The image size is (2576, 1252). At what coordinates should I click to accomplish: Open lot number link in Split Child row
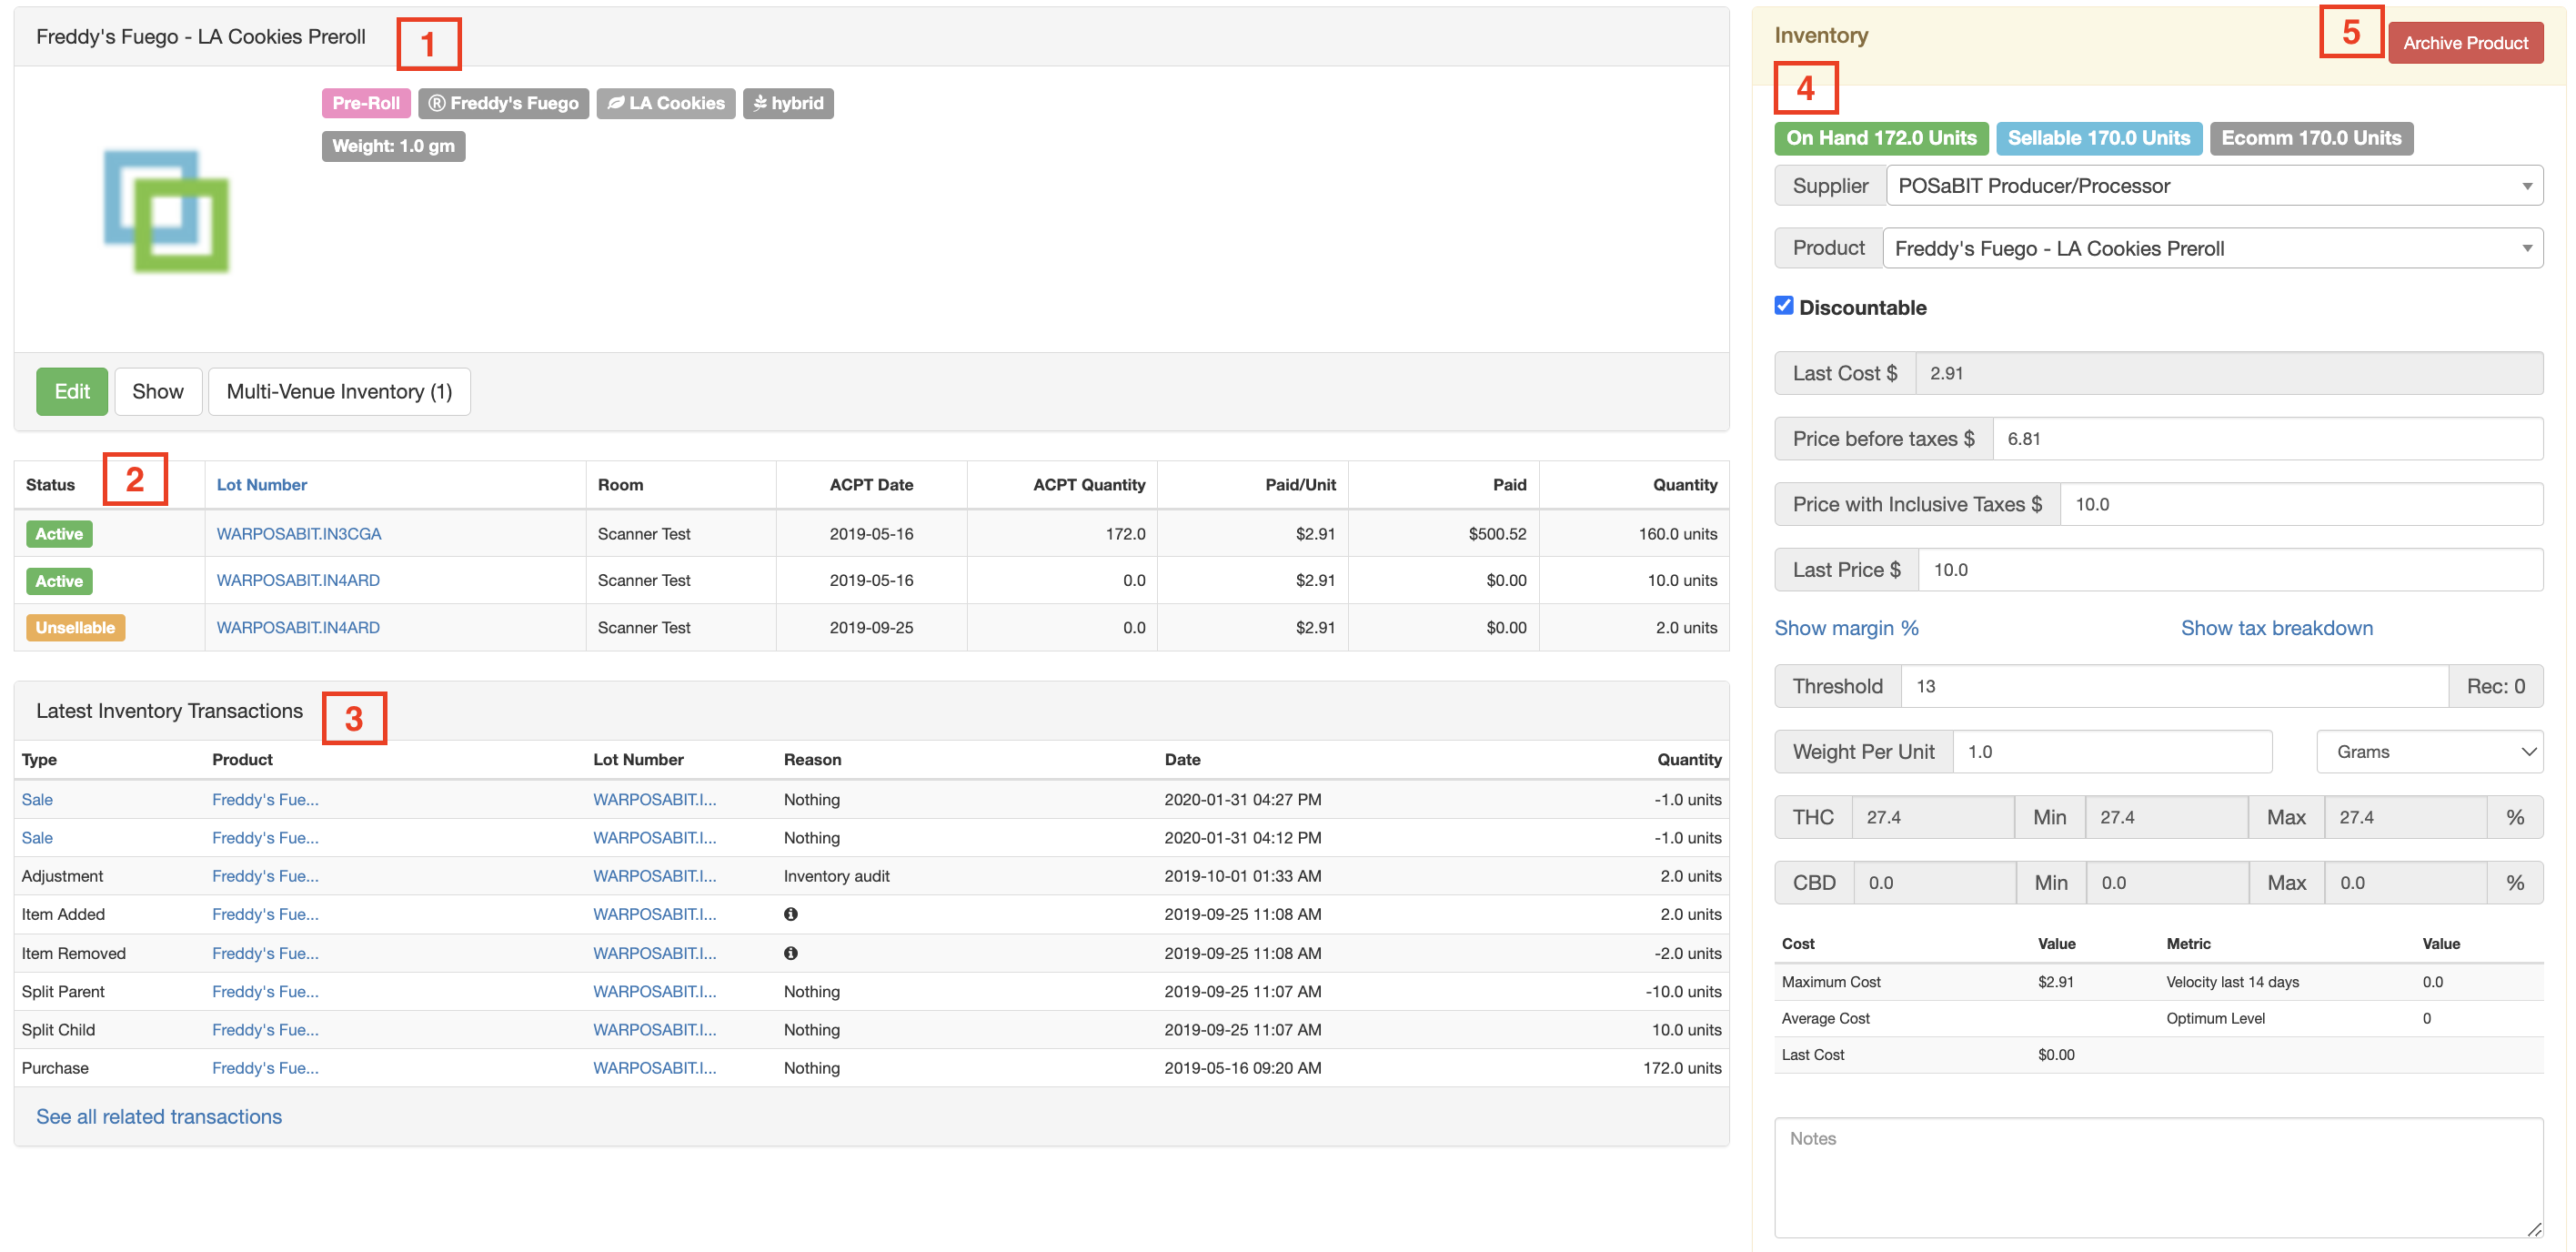(x=654, y=1030)
